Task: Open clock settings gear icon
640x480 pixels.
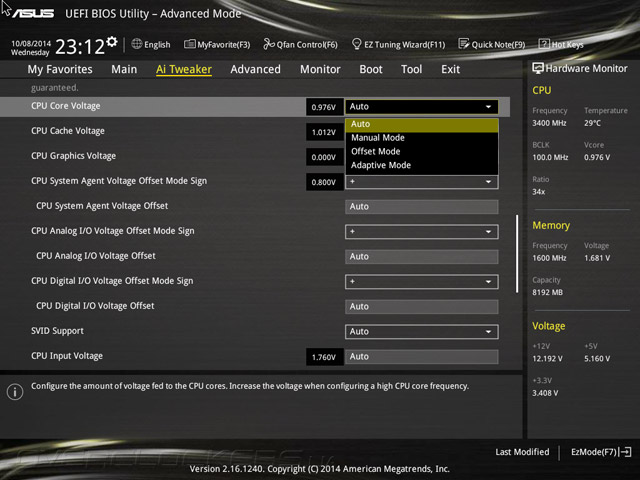Action: click(112, 42)
